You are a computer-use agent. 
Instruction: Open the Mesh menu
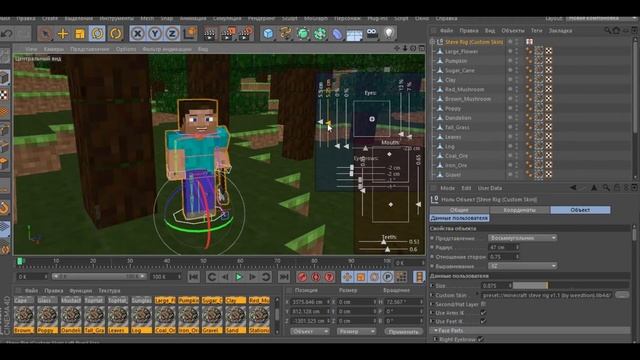(147, 18)
